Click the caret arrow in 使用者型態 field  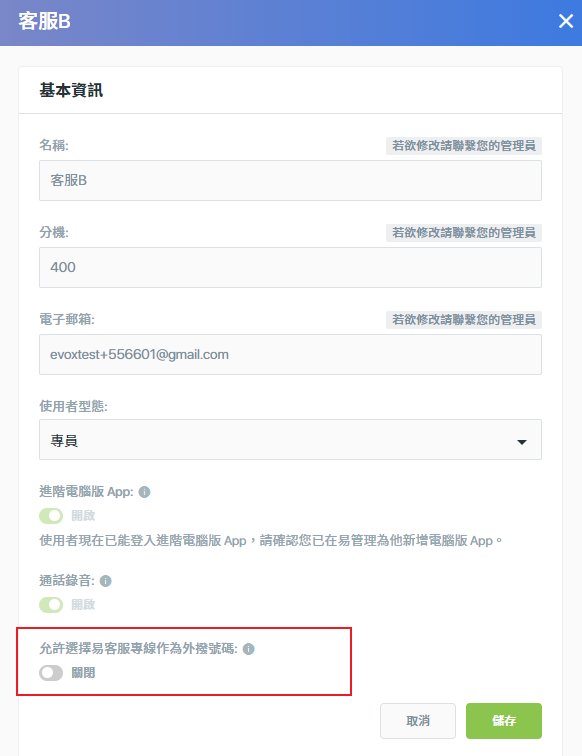coord(522,442)
